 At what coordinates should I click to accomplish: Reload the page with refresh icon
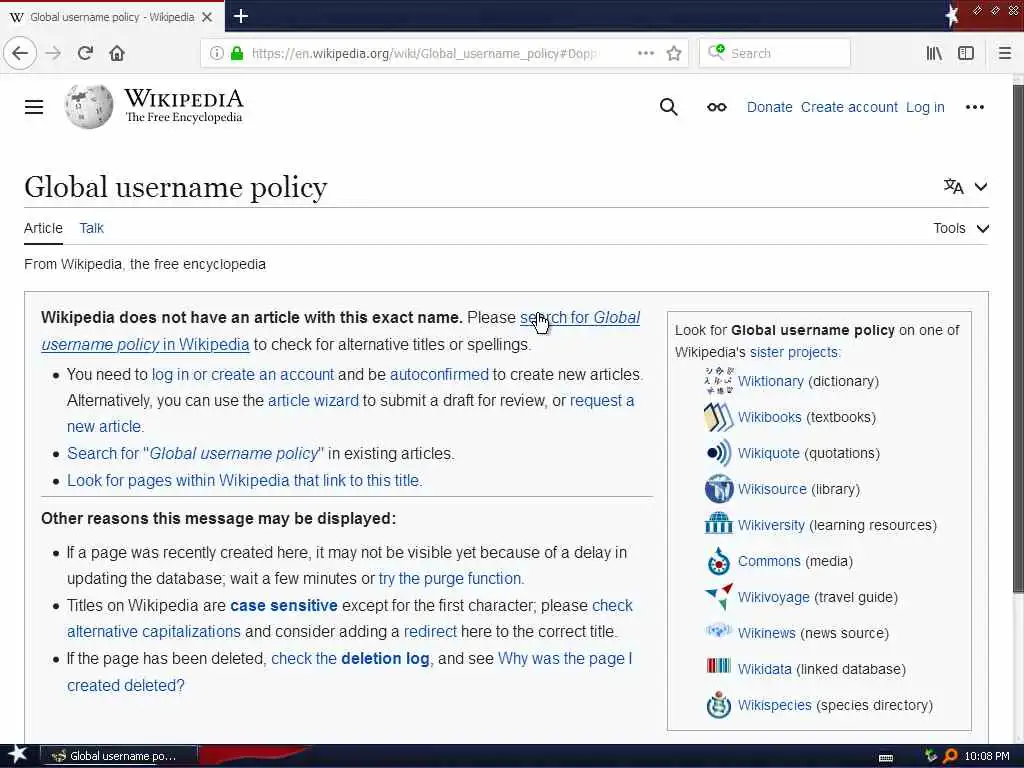click(85, 53)
